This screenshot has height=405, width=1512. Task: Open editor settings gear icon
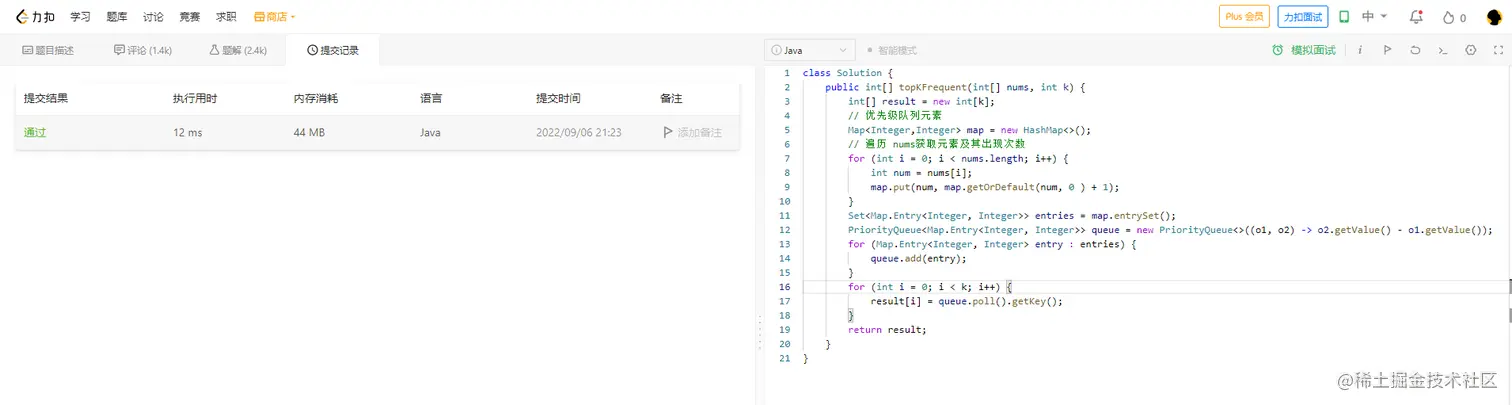(x=1470, y=50)
